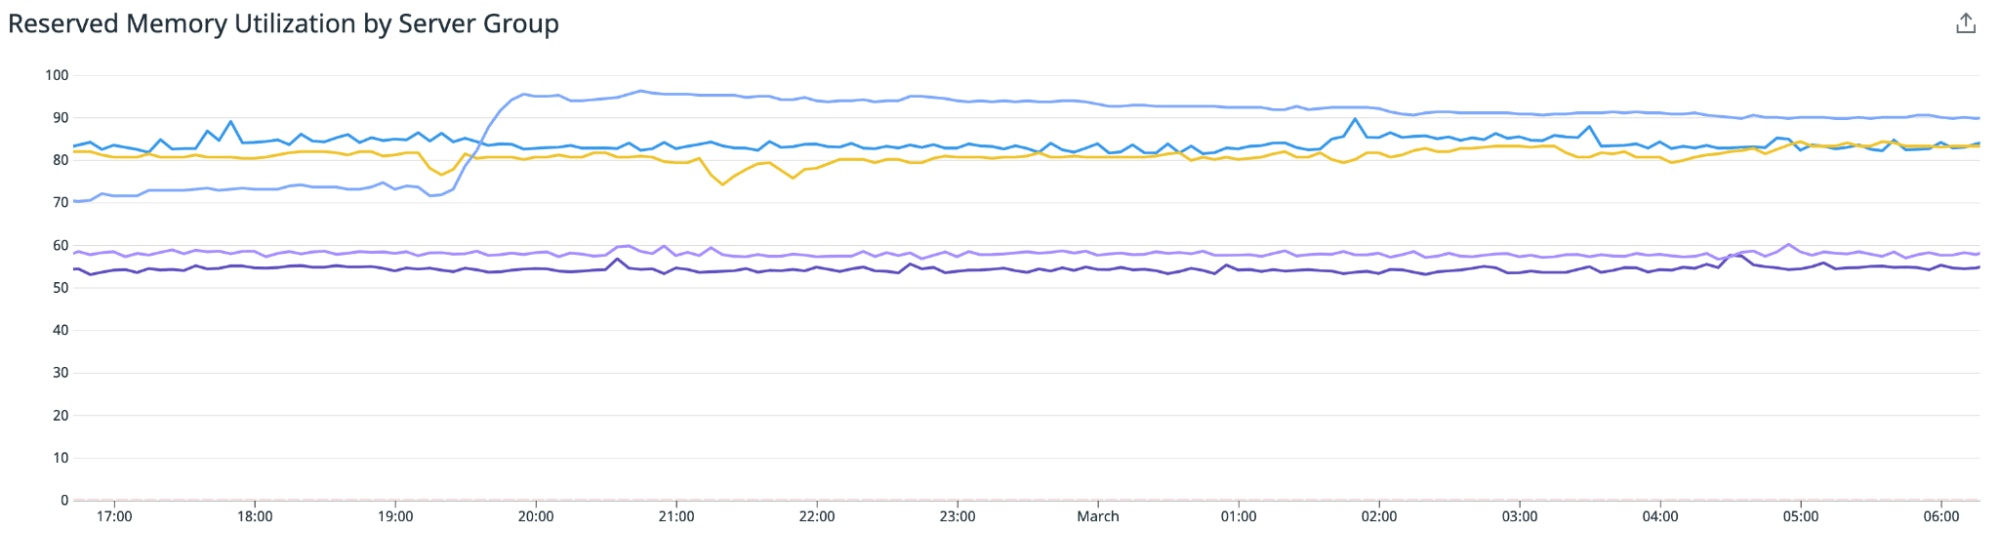Click the export chart icon
1999x533 pixels.
1965,24
